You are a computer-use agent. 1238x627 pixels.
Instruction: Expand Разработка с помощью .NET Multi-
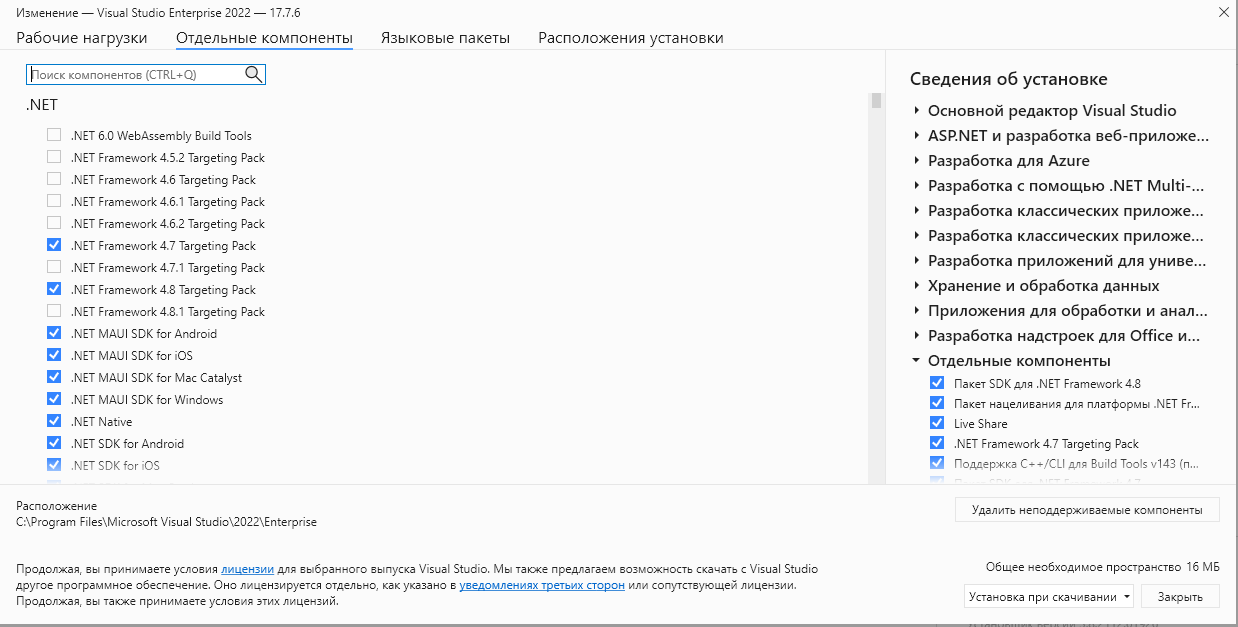916,186
